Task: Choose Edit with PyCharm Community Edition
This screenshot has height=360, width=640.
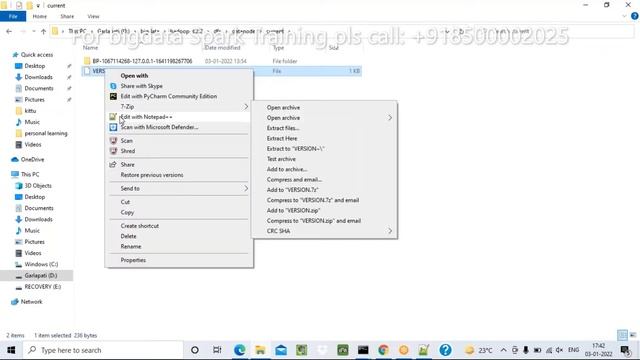Action: [x=179, y=96]
